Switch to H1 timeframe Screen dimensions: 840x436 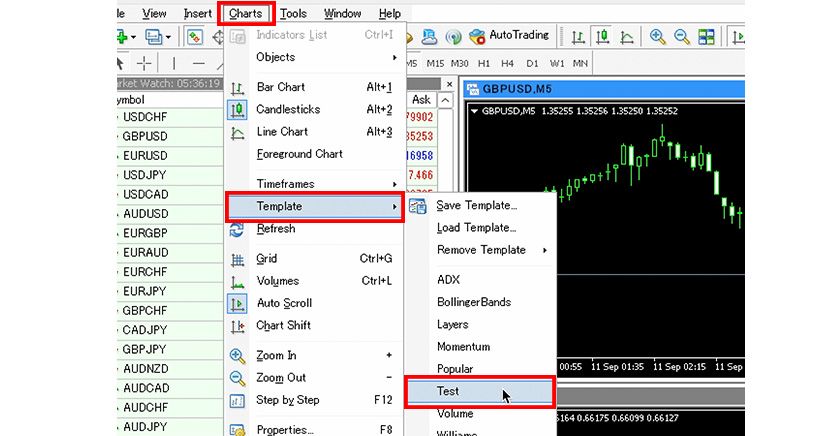(x=484, y=63)
